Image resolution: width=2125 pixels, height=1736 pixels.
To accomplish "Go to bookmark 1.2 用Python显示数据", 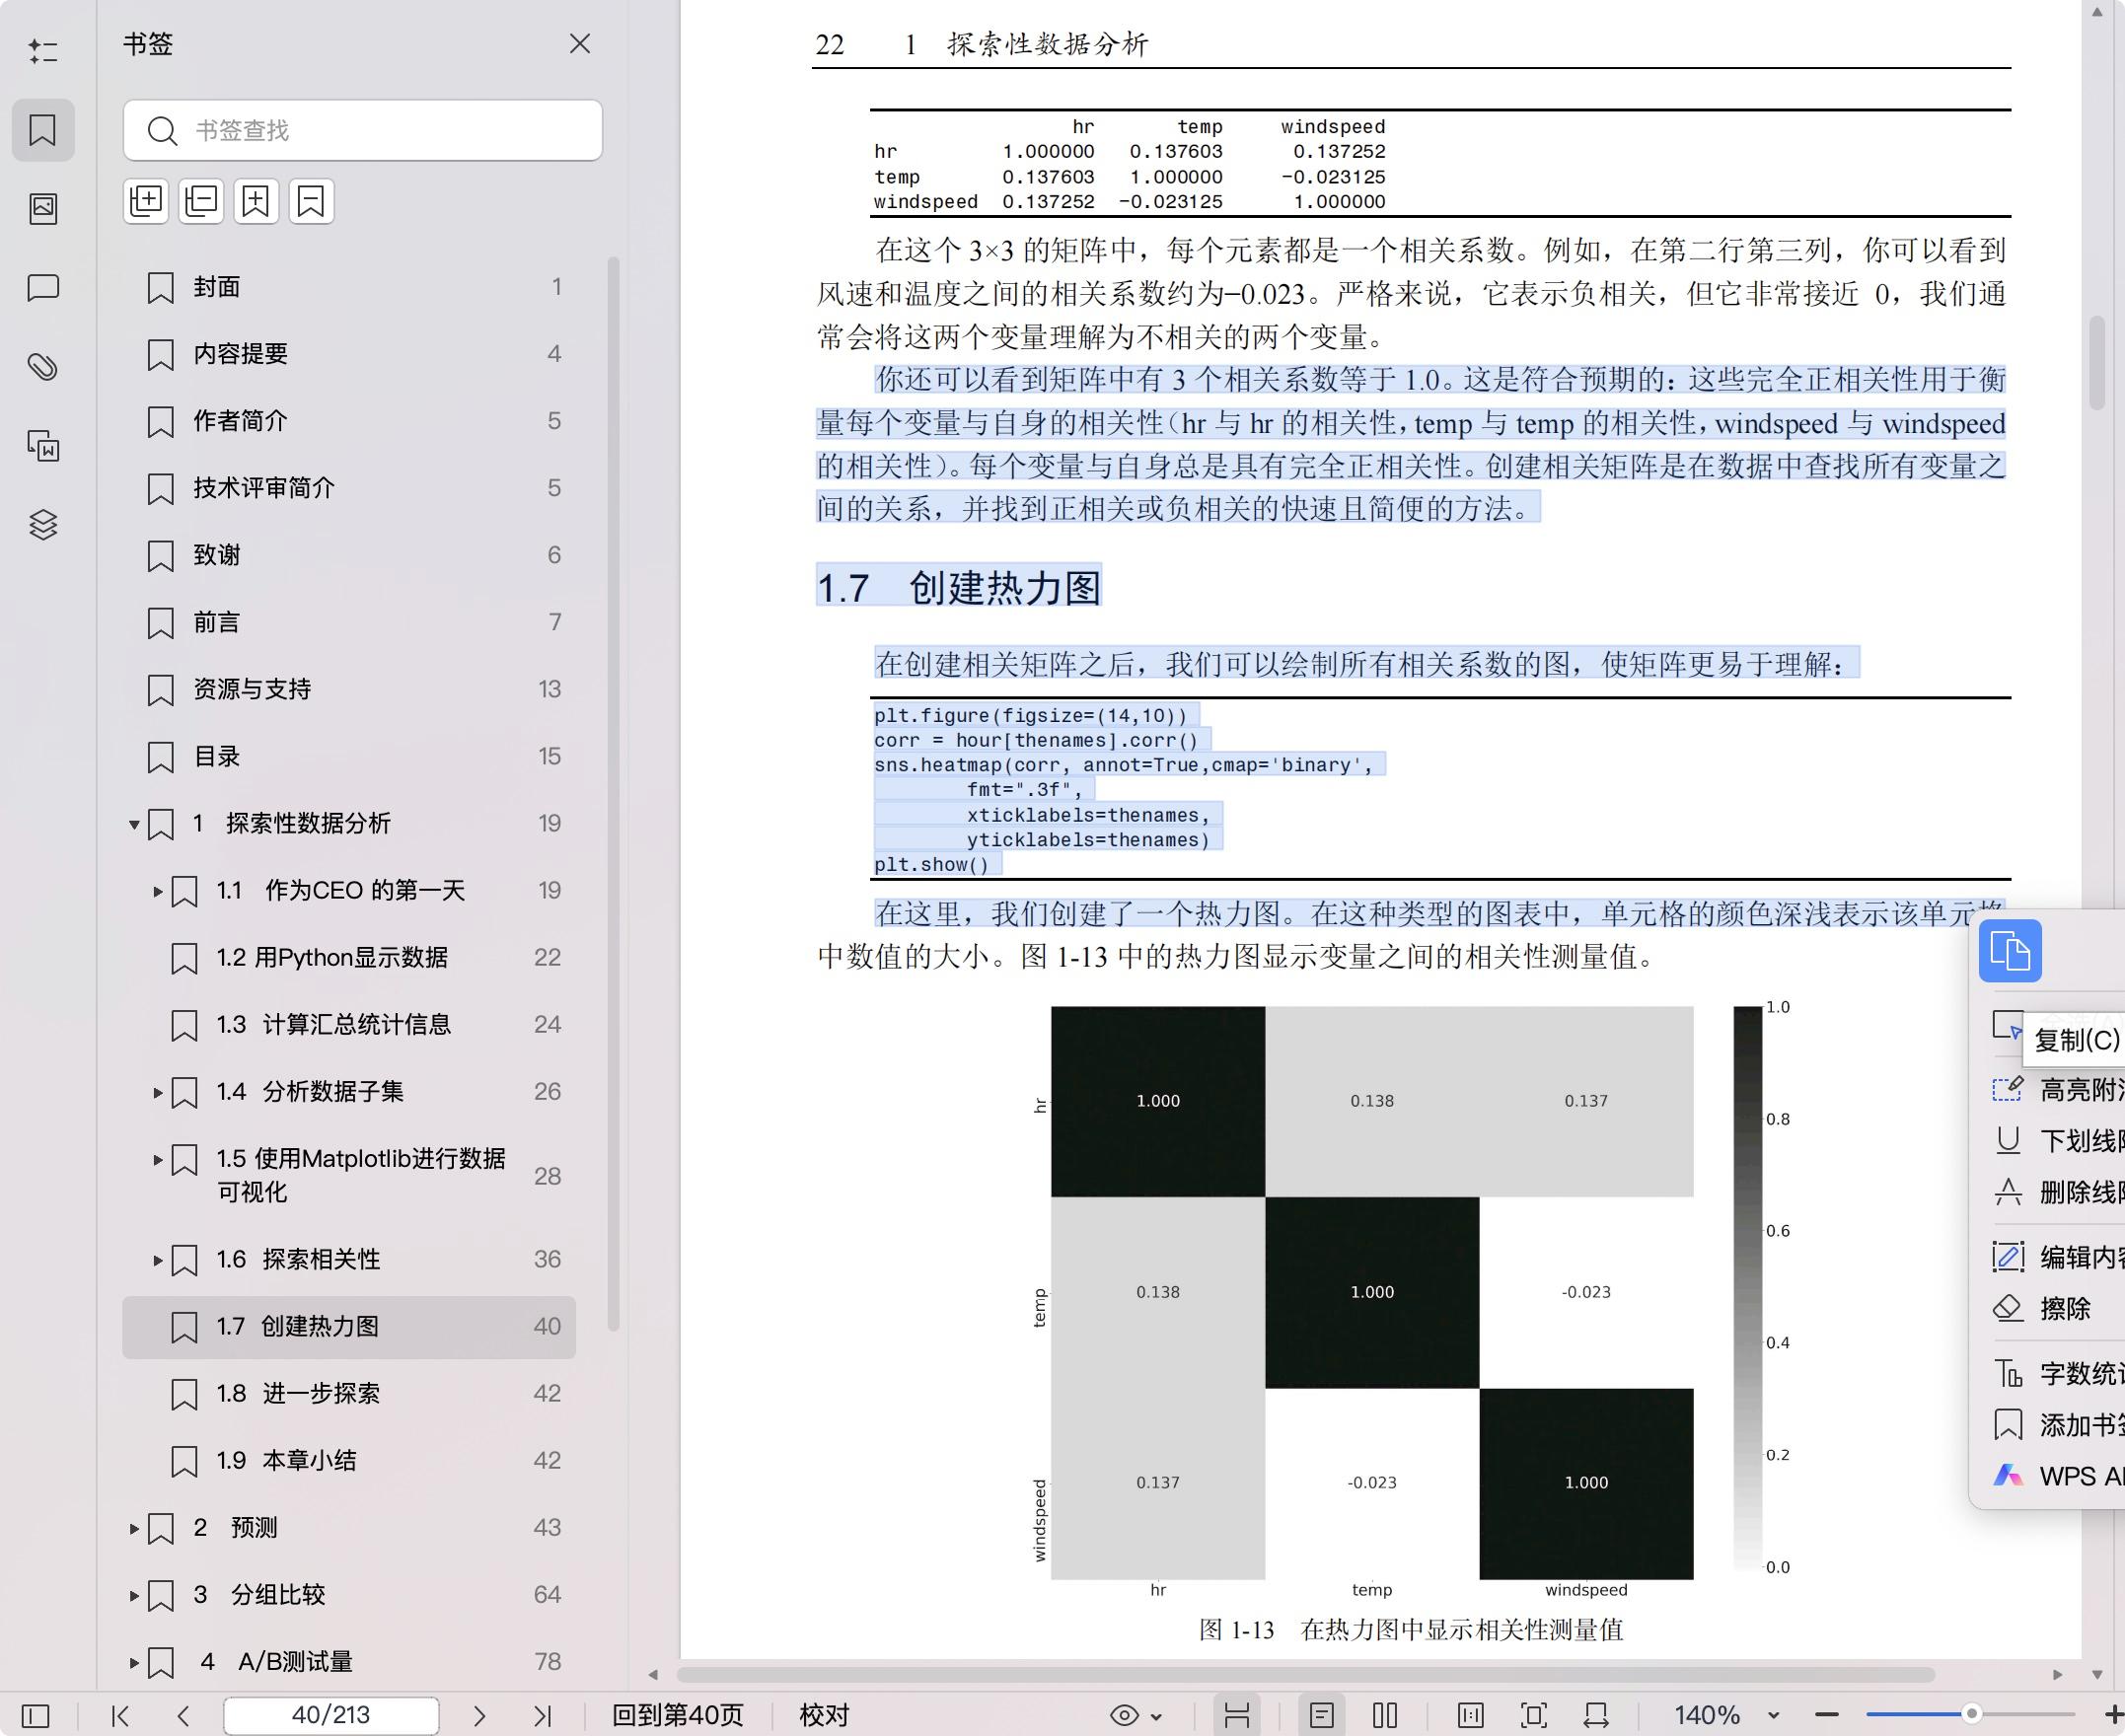I will pyautogui.click(x=349, y=957).
